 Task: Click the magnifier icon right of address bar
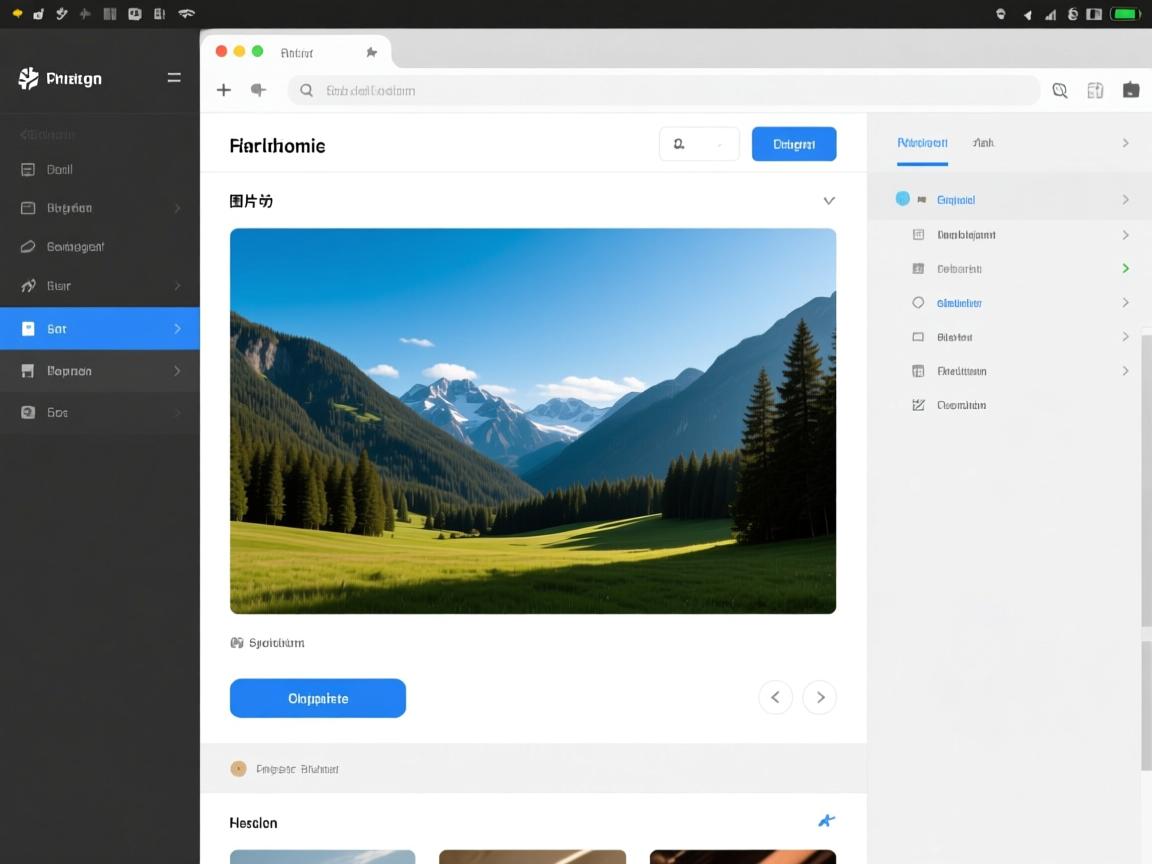[1060, 90]
